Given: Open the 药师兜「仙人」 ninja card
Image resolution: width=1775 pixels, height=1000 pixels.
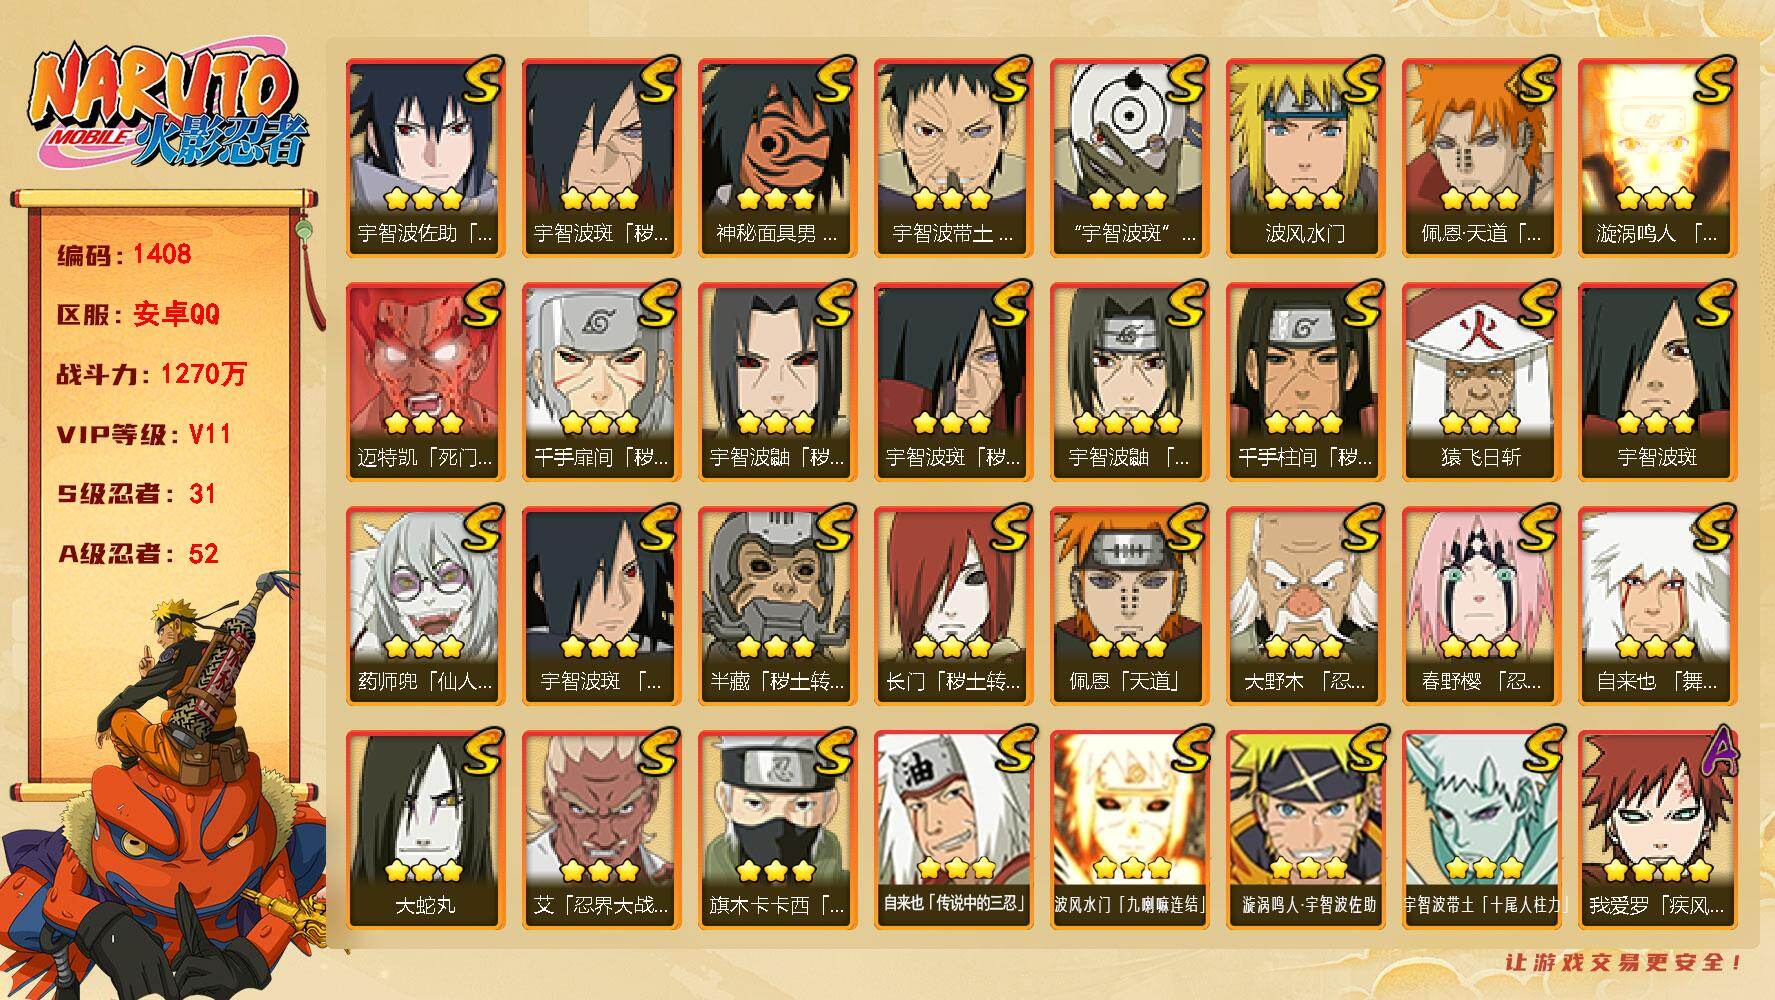Looking at the screenshot, I should tap(425, 606).
